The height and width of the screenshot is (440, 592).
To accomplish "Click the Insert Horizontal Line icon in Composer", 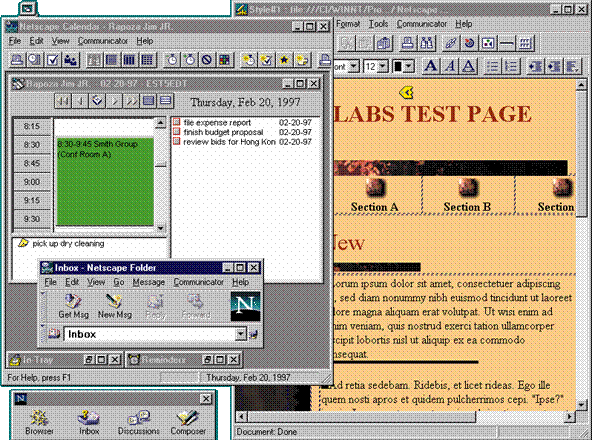I will coord(506,43).
